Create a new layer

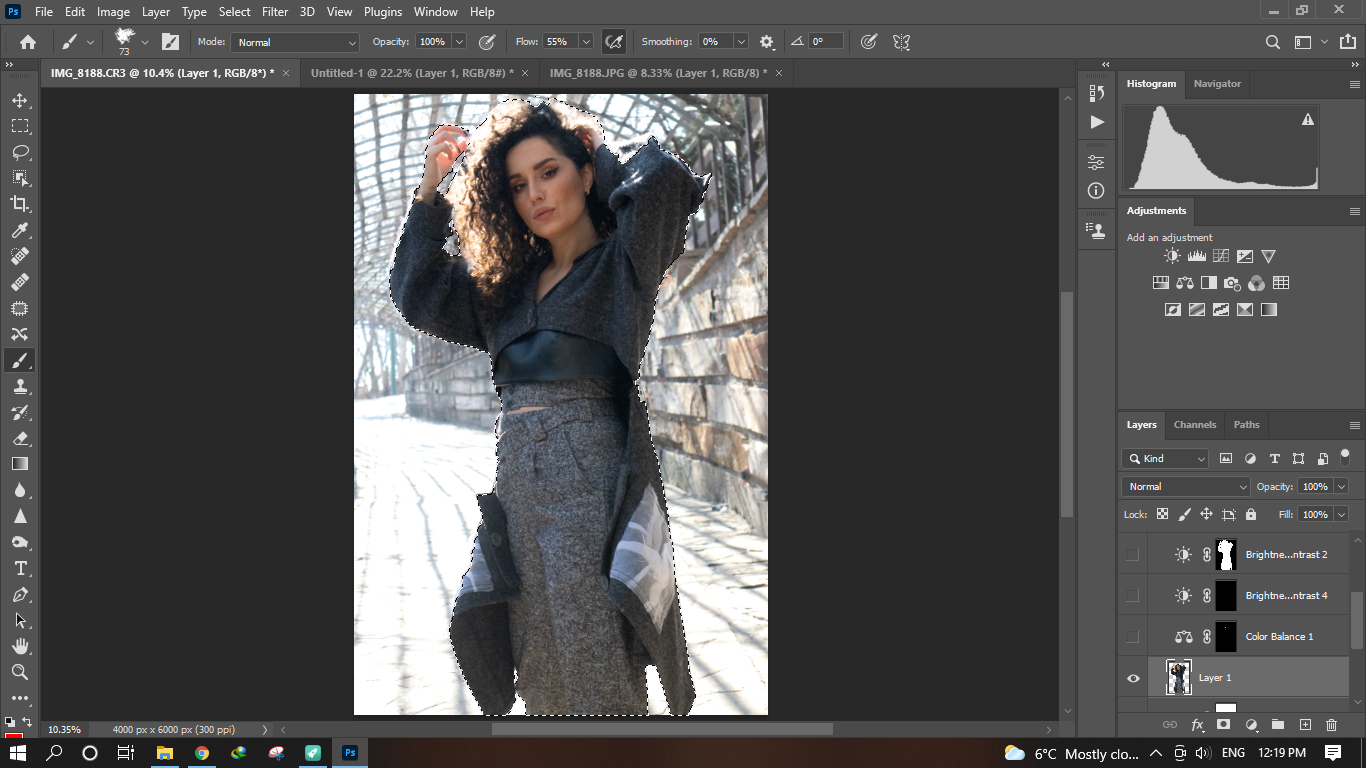tap(1305, 725)
